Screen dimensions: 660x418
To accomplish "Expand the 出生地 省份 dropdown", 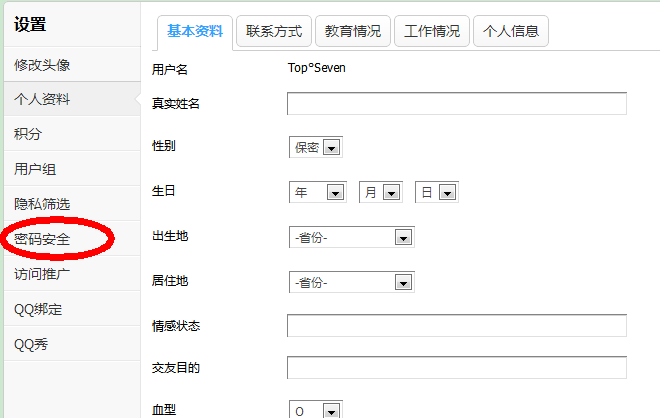I will (351, 237).
